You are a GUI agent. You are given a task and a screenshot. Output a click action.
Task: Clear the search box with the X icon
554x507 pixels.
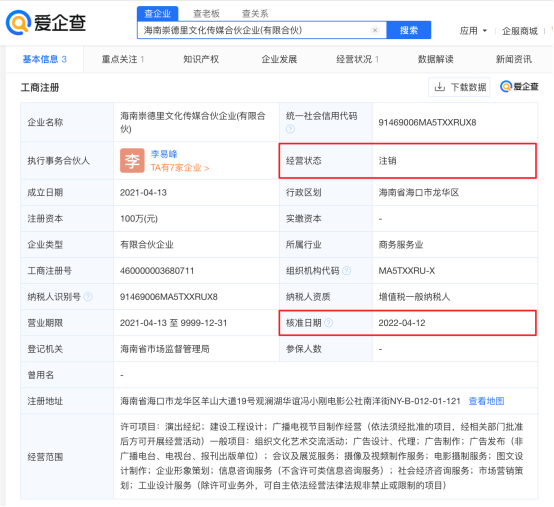(375, 30)
